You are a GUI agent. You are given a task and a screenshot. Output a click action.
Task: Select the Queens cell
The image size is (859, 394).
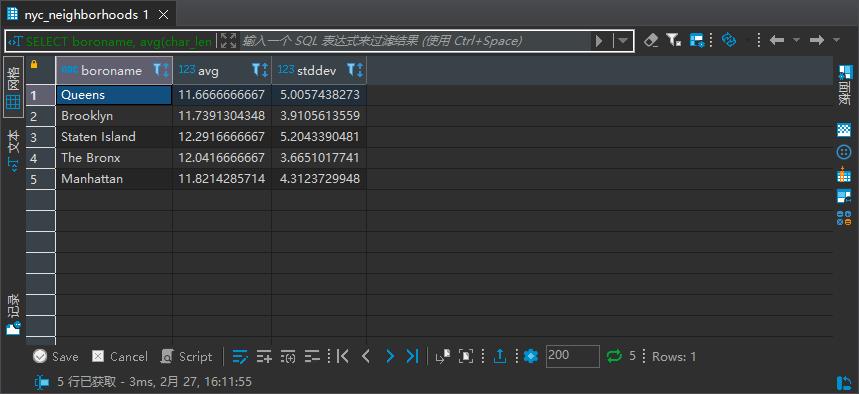pyautogui.click(x=114, y=95)
